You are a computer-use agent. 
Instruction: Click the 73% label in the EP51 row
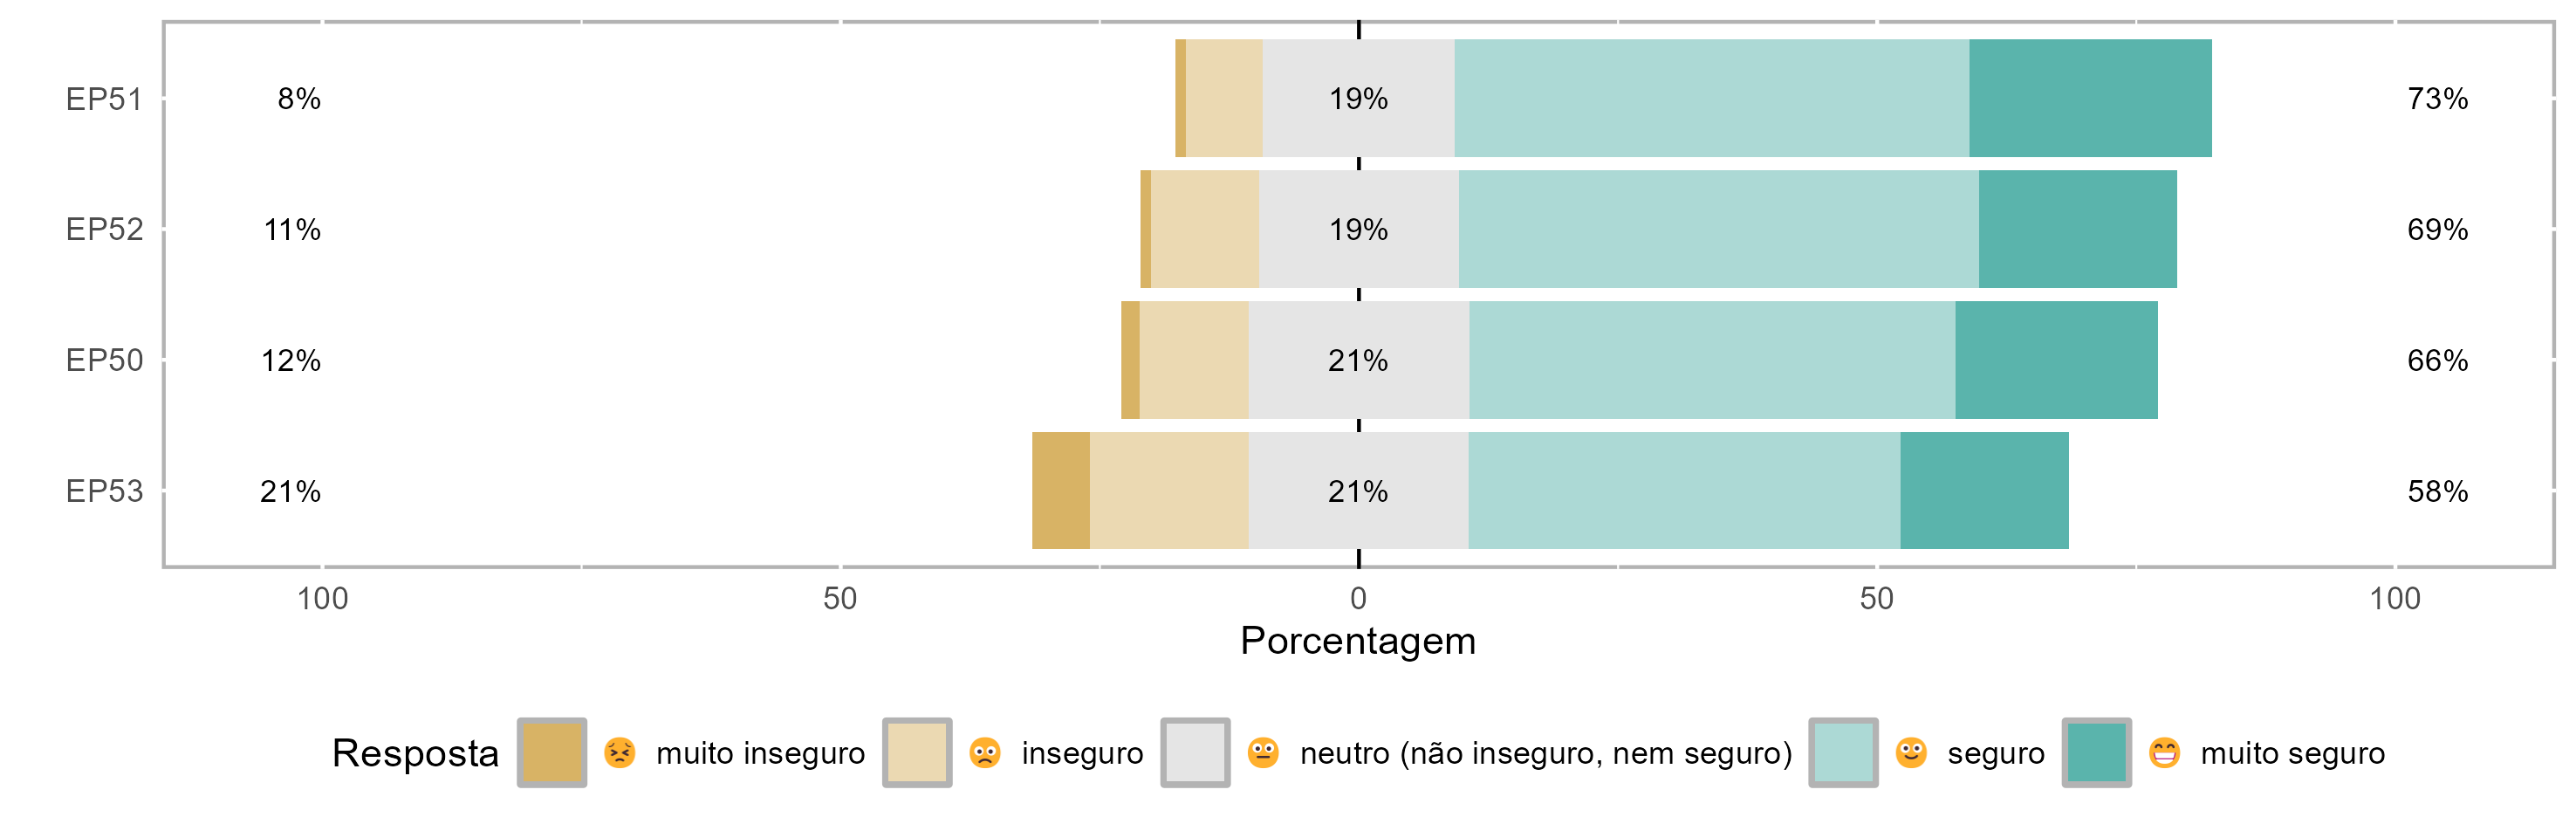[2437, 99]
